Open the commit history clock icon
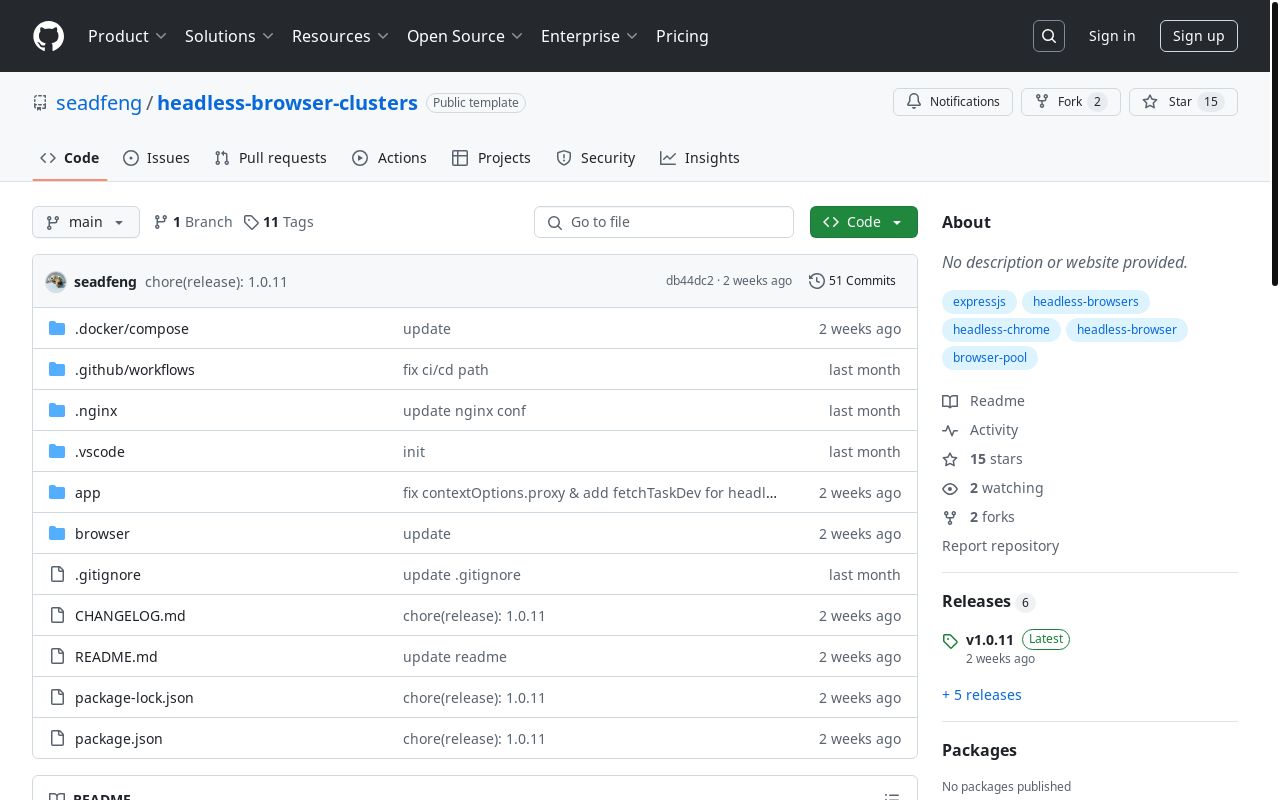The image size is (1280, 800). point(817,281)
